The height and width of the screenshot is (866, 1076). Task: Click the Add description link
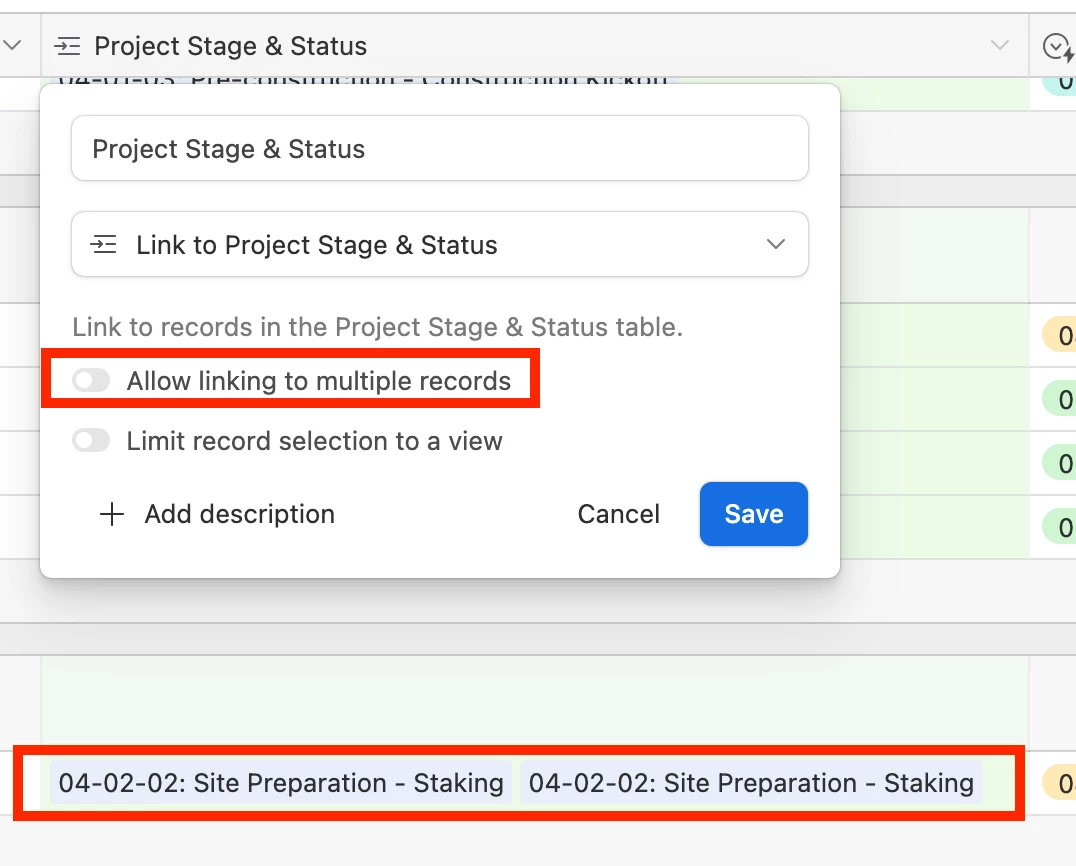pos(239,514)
